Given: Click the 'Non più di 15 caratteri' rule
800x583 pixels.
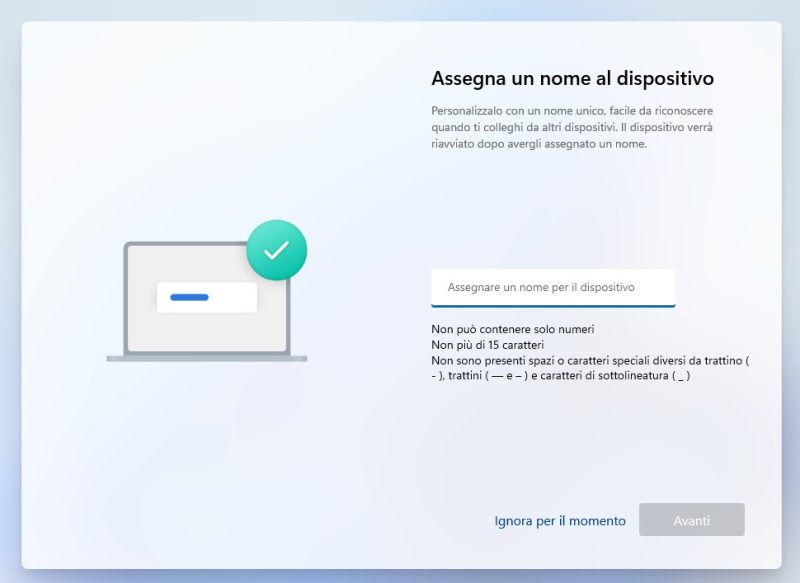Looking at the screenshot, I should click(490, 344).
